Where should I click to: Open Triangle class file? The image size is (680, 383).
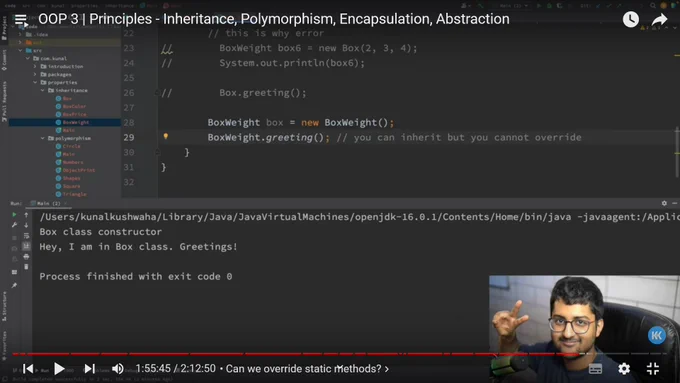(71, 194)
